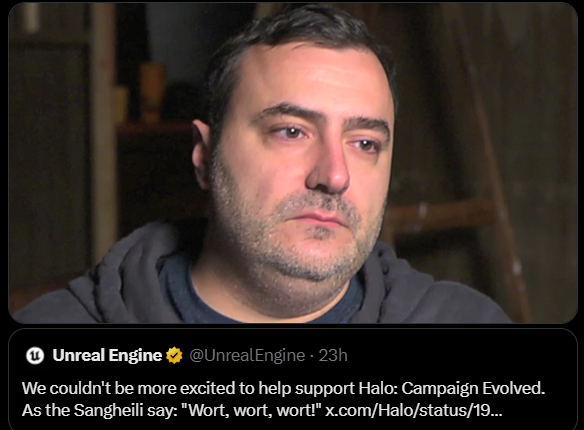Click the gold verified badge
The height and width of the screenshot is (430, 584).
pos(174,355)
